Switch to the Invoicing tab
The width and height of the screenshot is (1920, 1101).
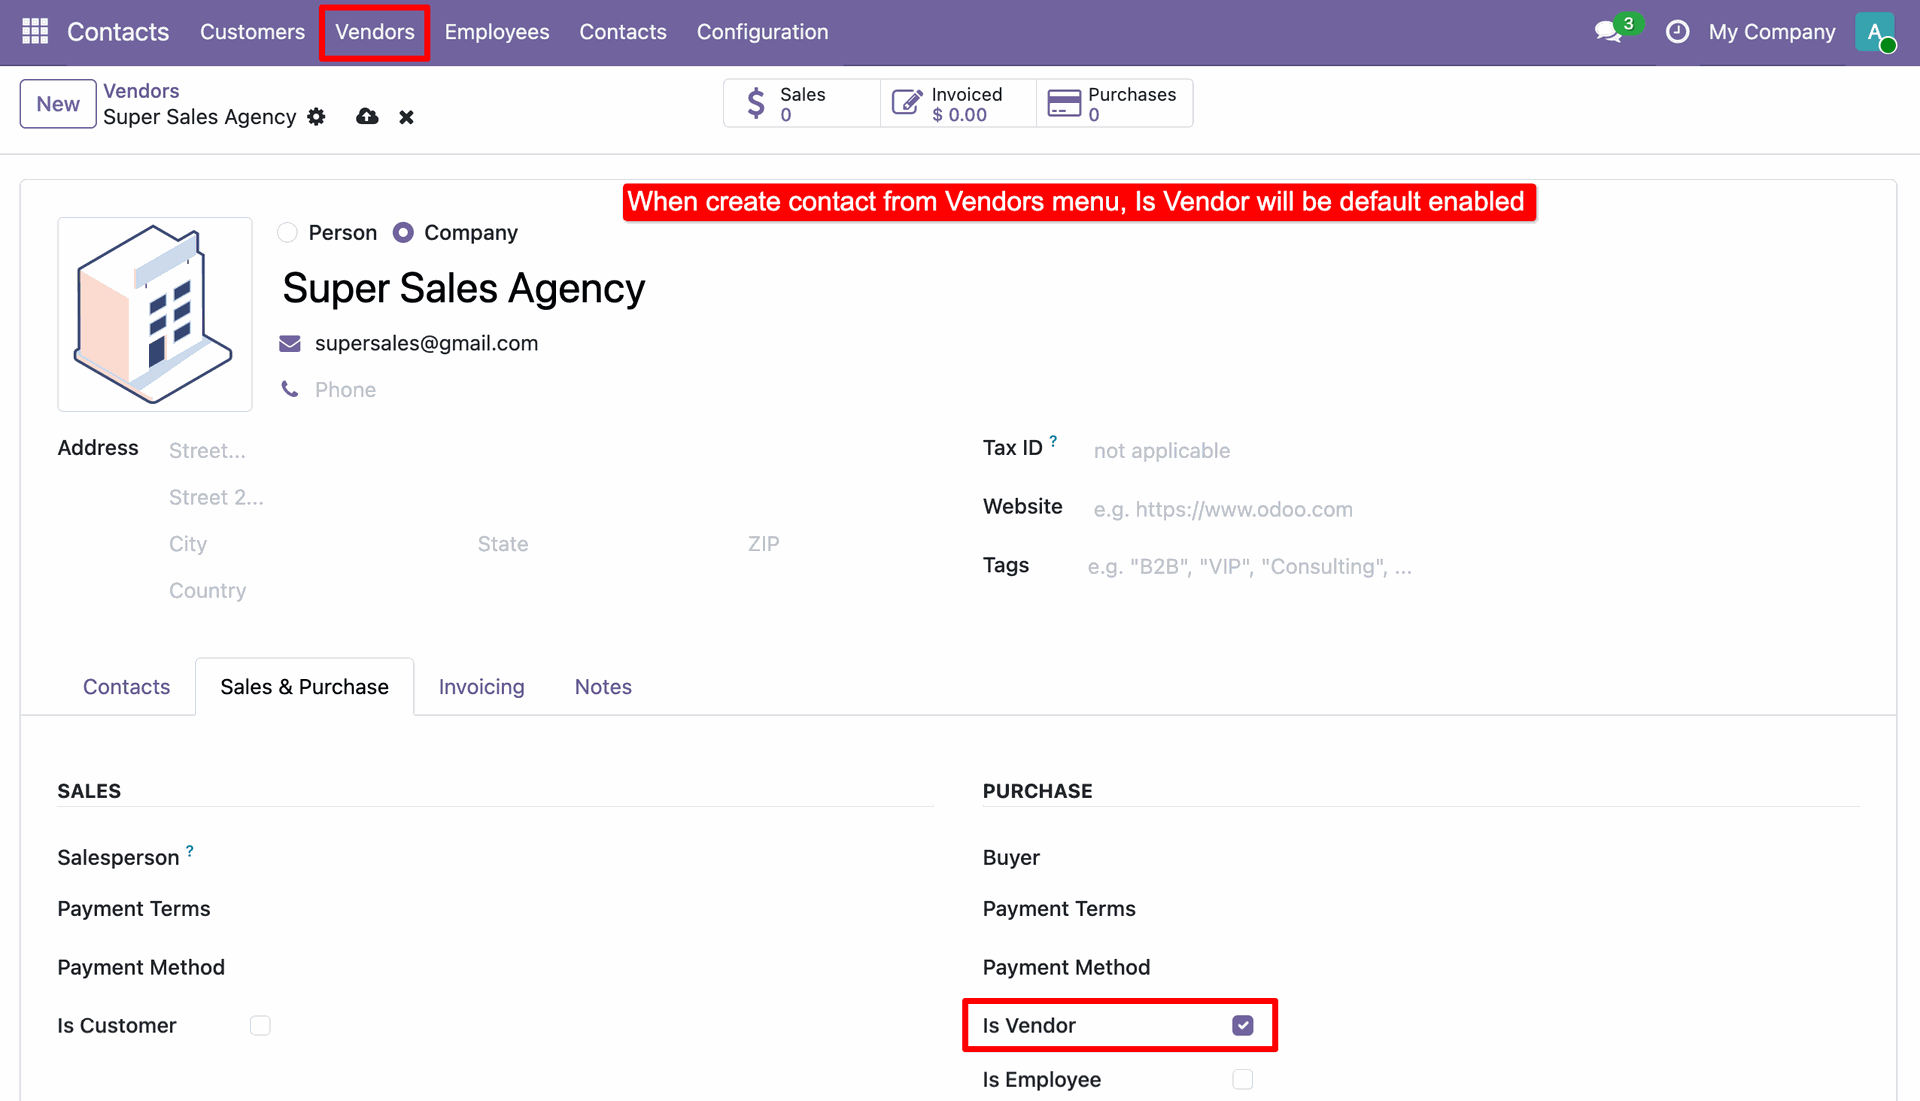[481, 687]
